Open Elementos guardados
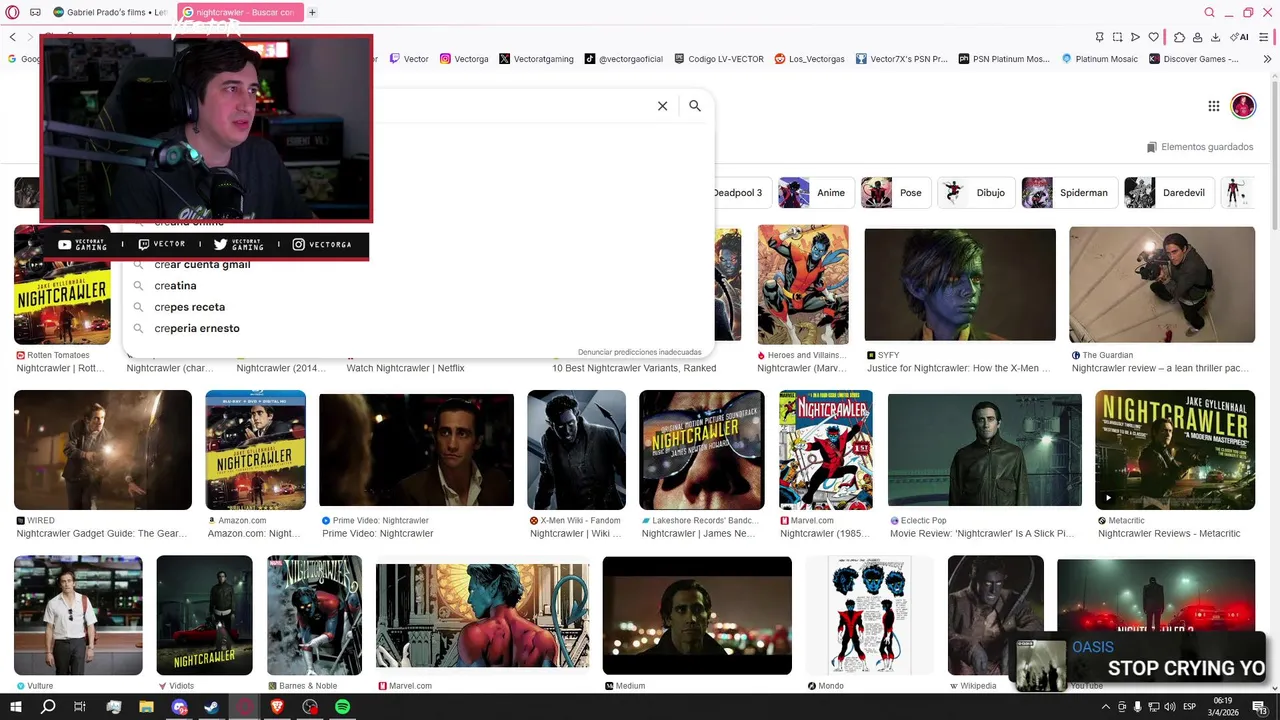 click(1199, 147)
